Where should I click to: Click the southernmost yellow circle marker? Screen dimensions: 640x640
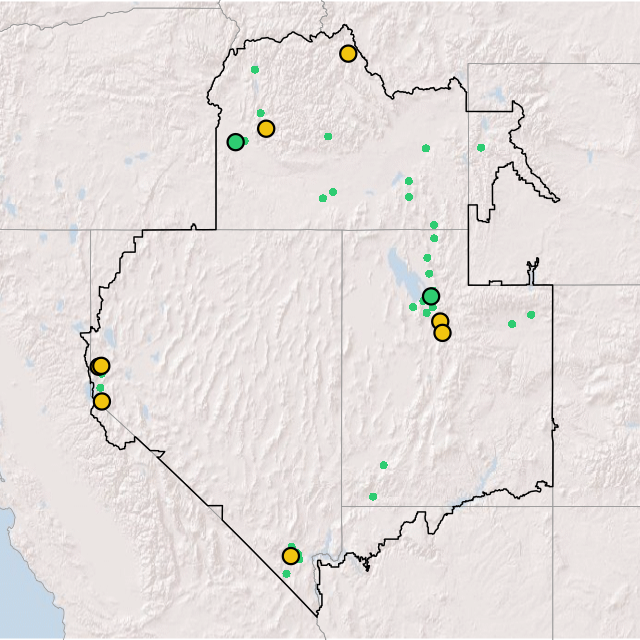[x=290, y=556]
